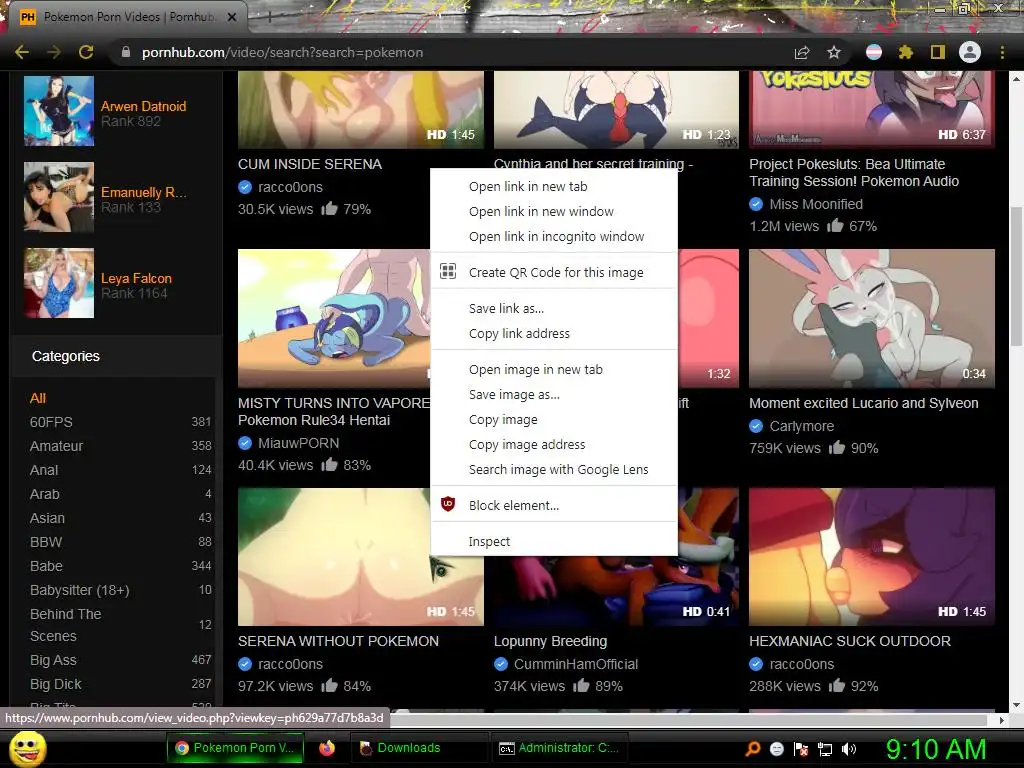Click the thumbs-up icon next to 90%
This screenshot has width=1024, height=768.
837,447
